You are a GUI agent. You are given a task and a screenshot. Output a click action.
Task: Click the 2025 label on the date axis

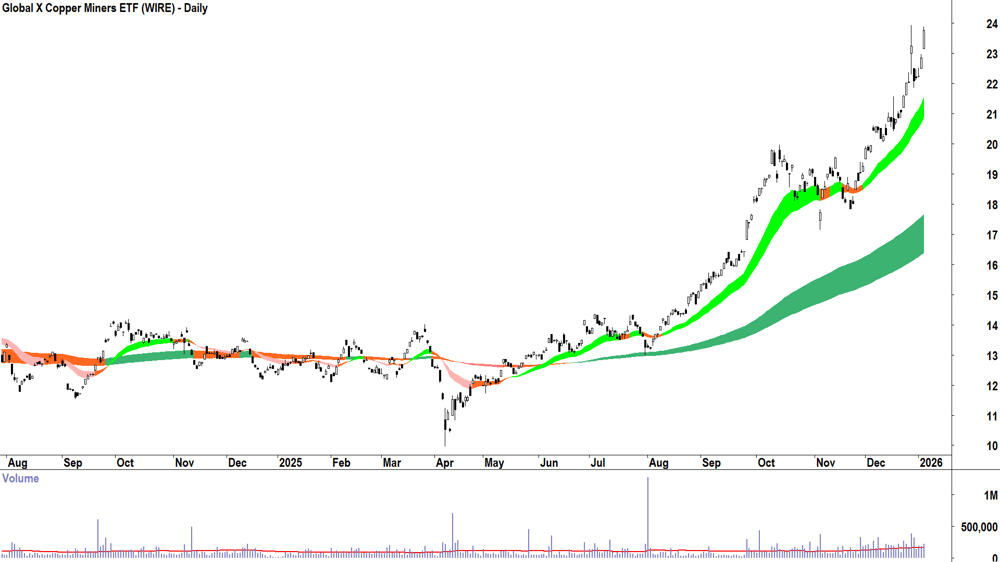click(x=291, y=463)
